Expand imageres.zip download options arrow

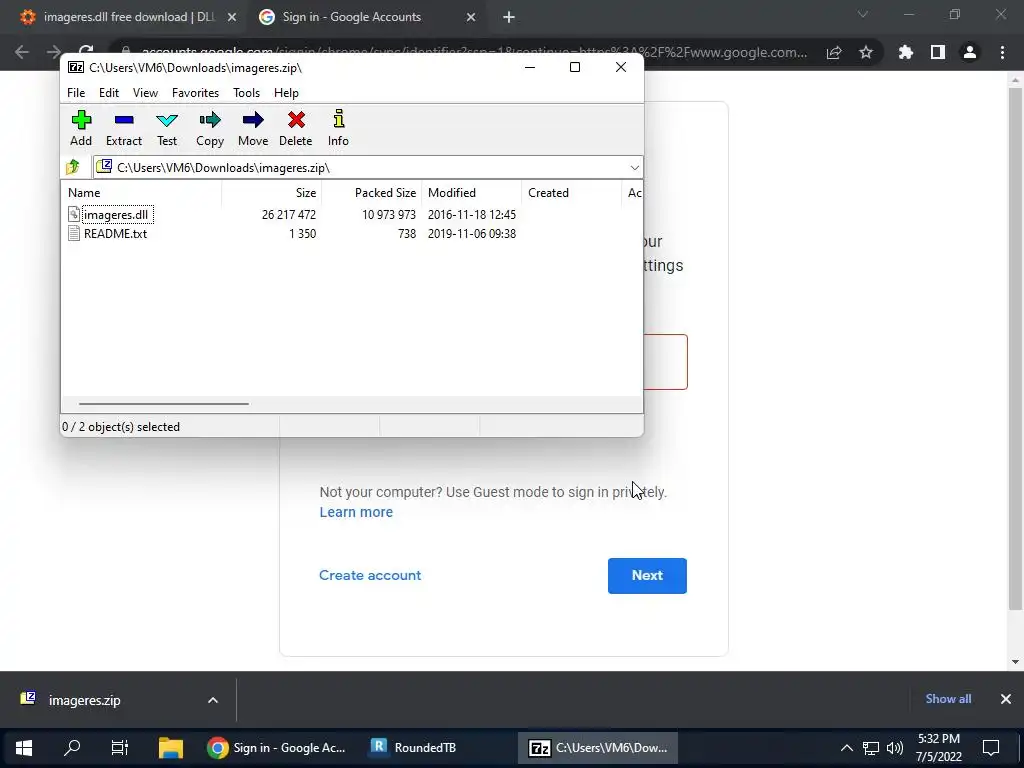coord(213,700)
